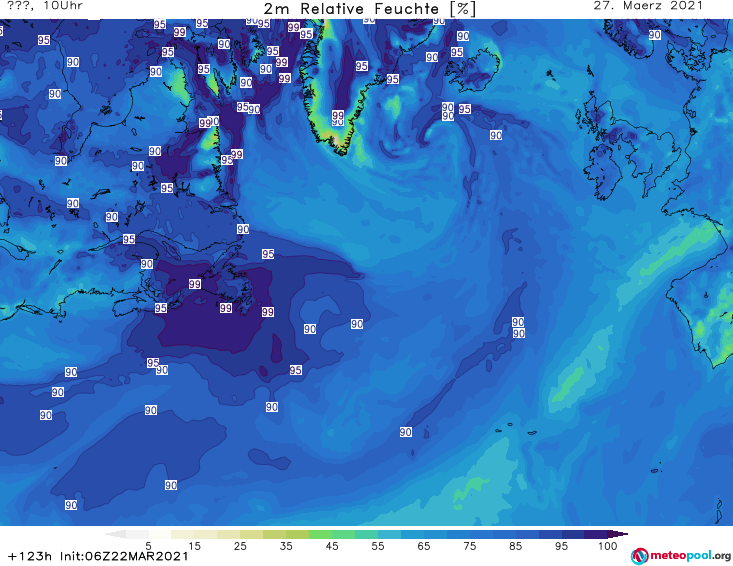Click the 90 contour label in the bottom-left map corner
This screenshot has height=566, width=733.
71,505
